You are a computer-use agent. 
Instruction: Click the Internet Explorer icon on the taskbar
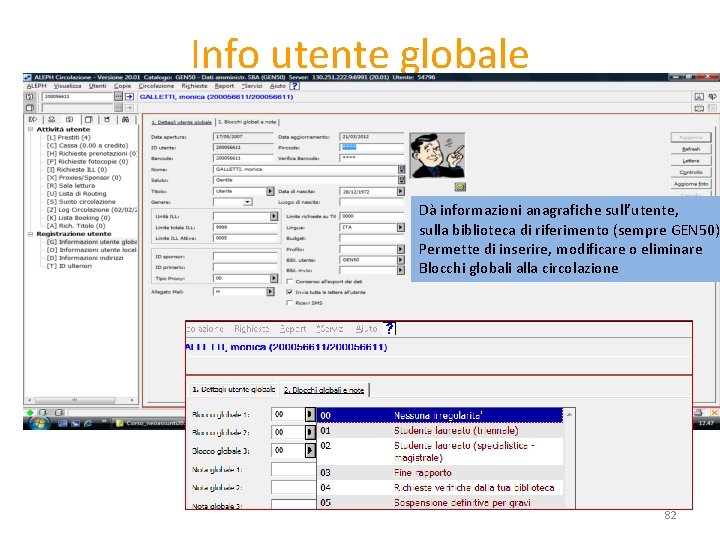(88, 423)
